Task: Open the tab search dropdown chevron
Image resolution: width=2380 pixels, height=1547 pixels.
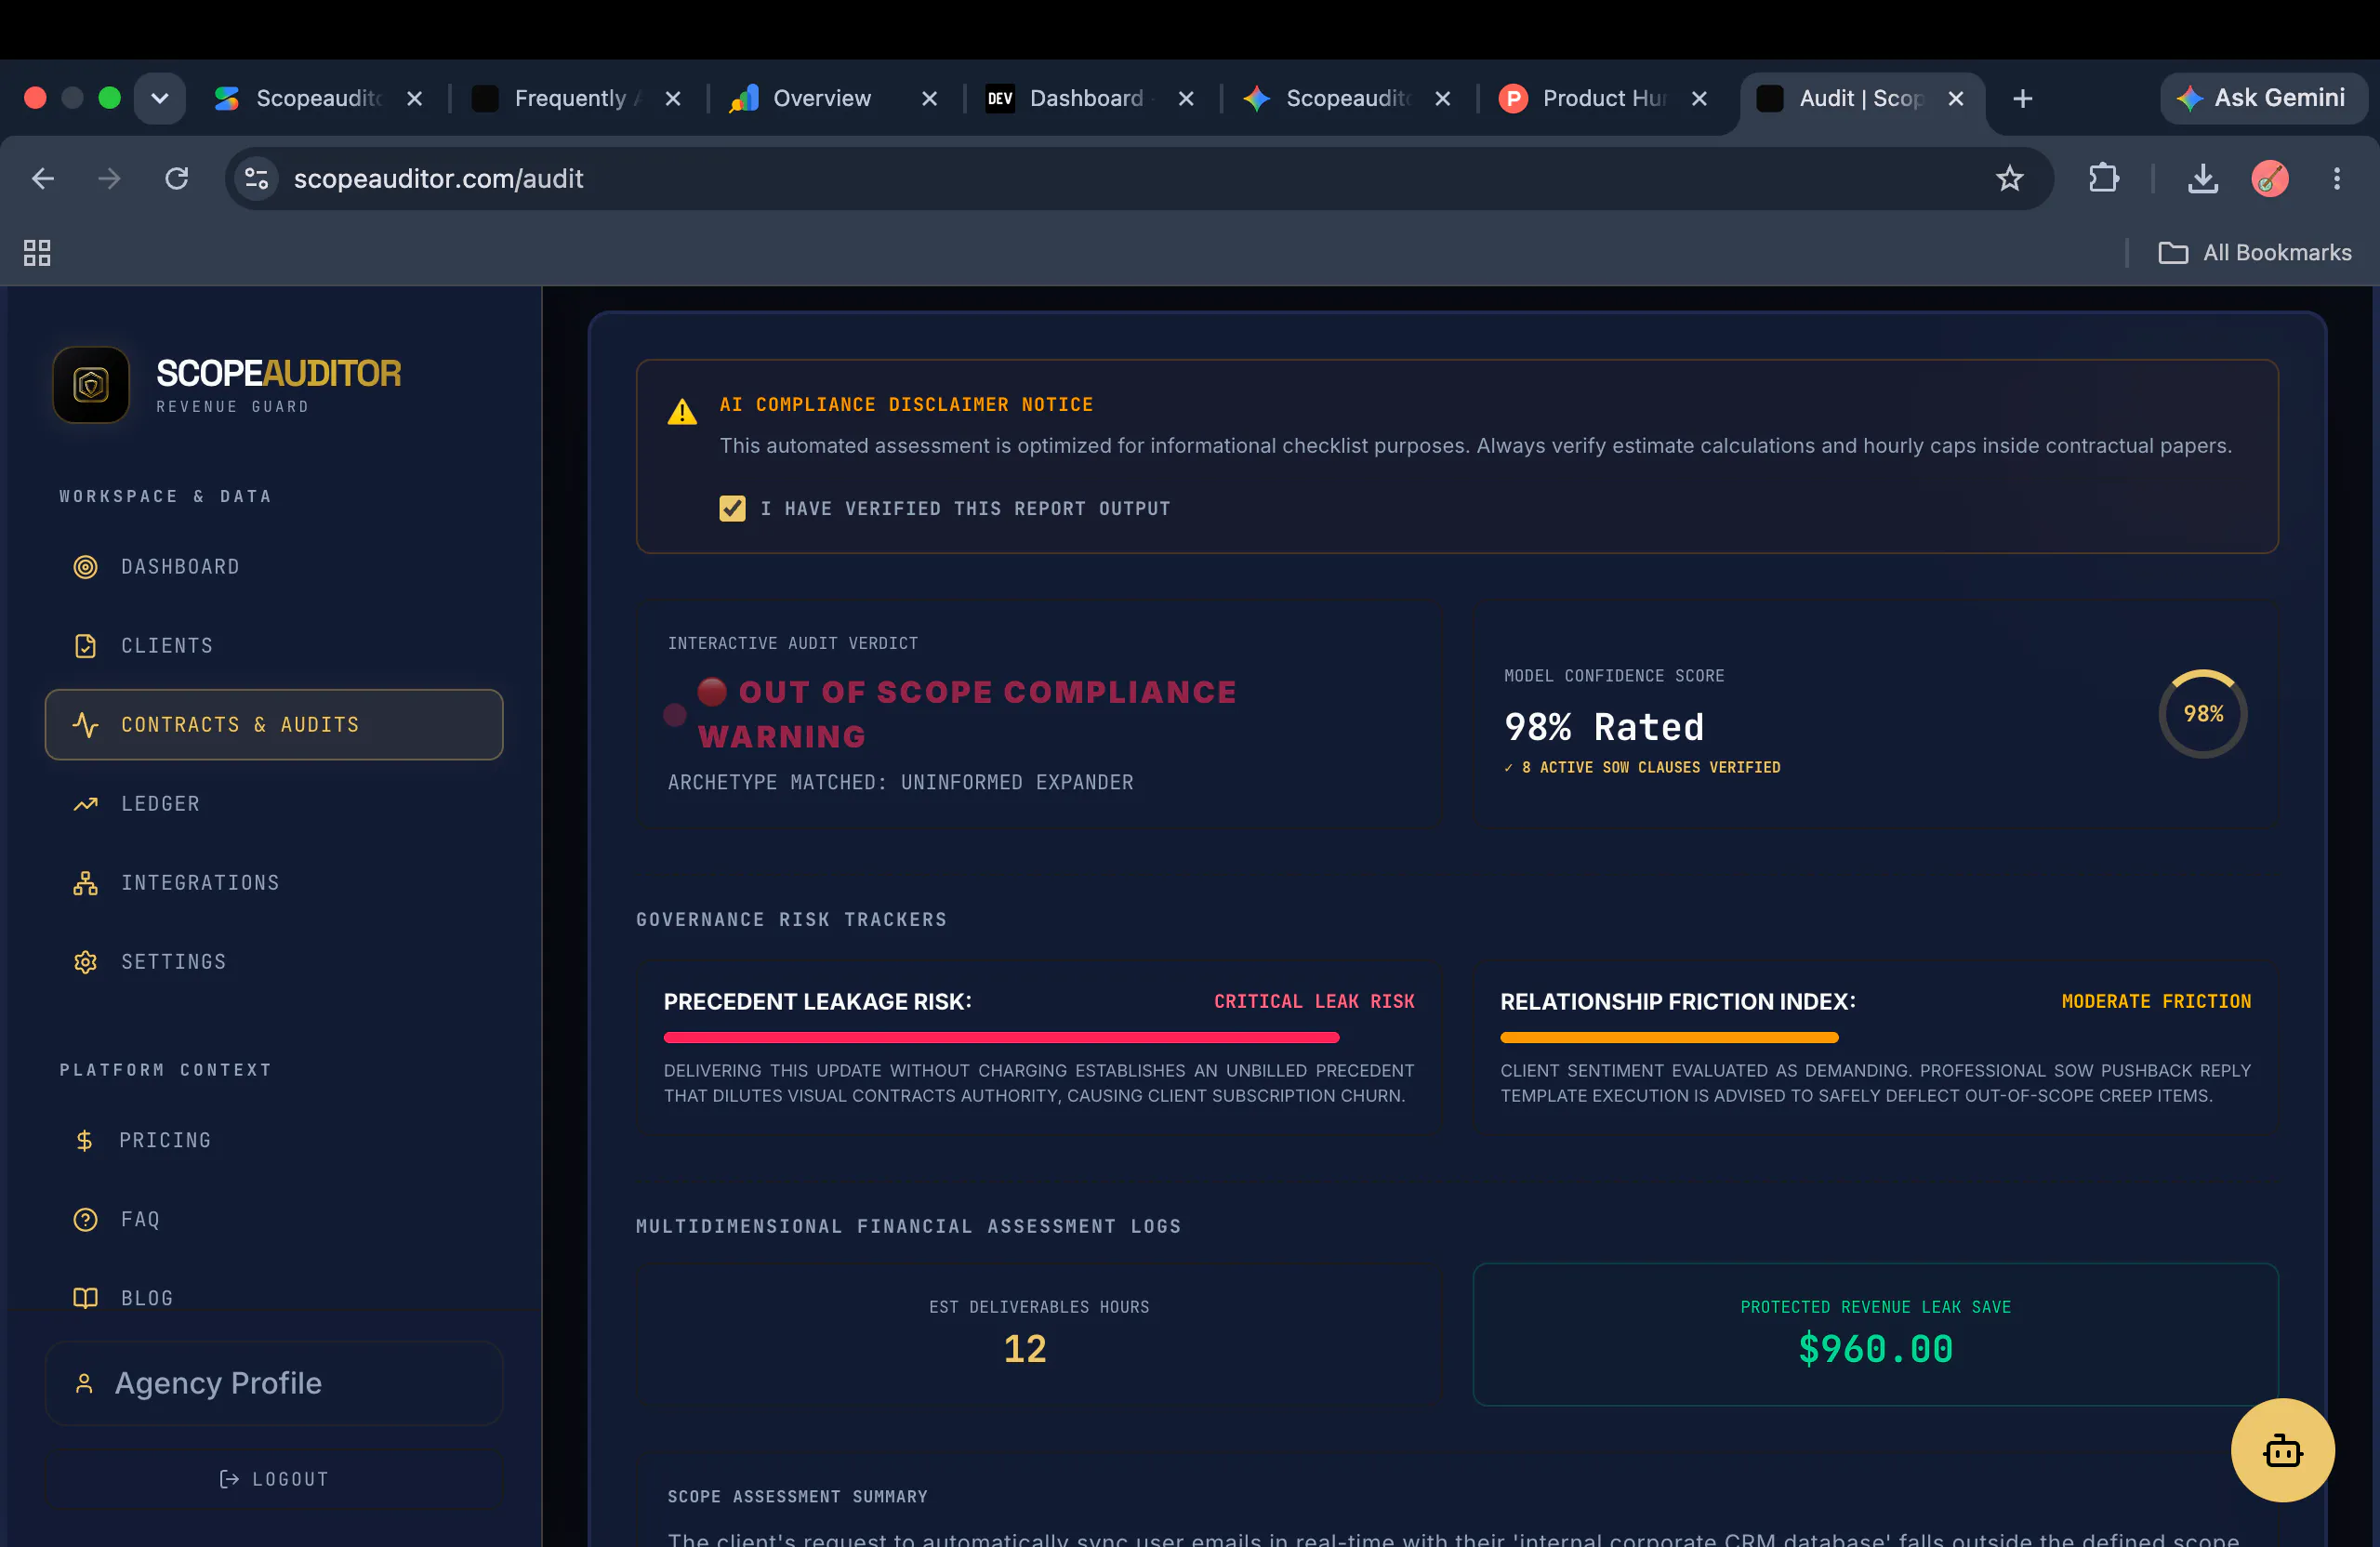Action: (160, 98)
